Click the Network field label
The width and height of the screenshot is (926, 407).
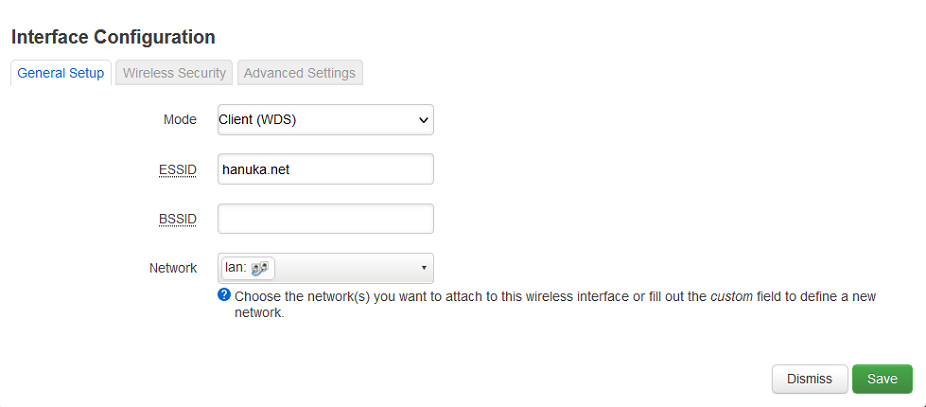173,268
